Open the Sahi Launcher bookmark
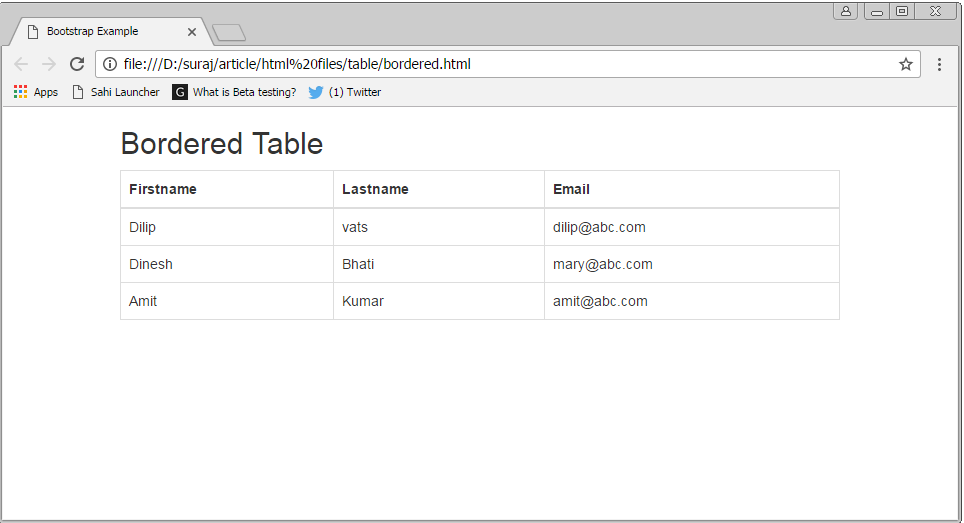 coord(116,92)
